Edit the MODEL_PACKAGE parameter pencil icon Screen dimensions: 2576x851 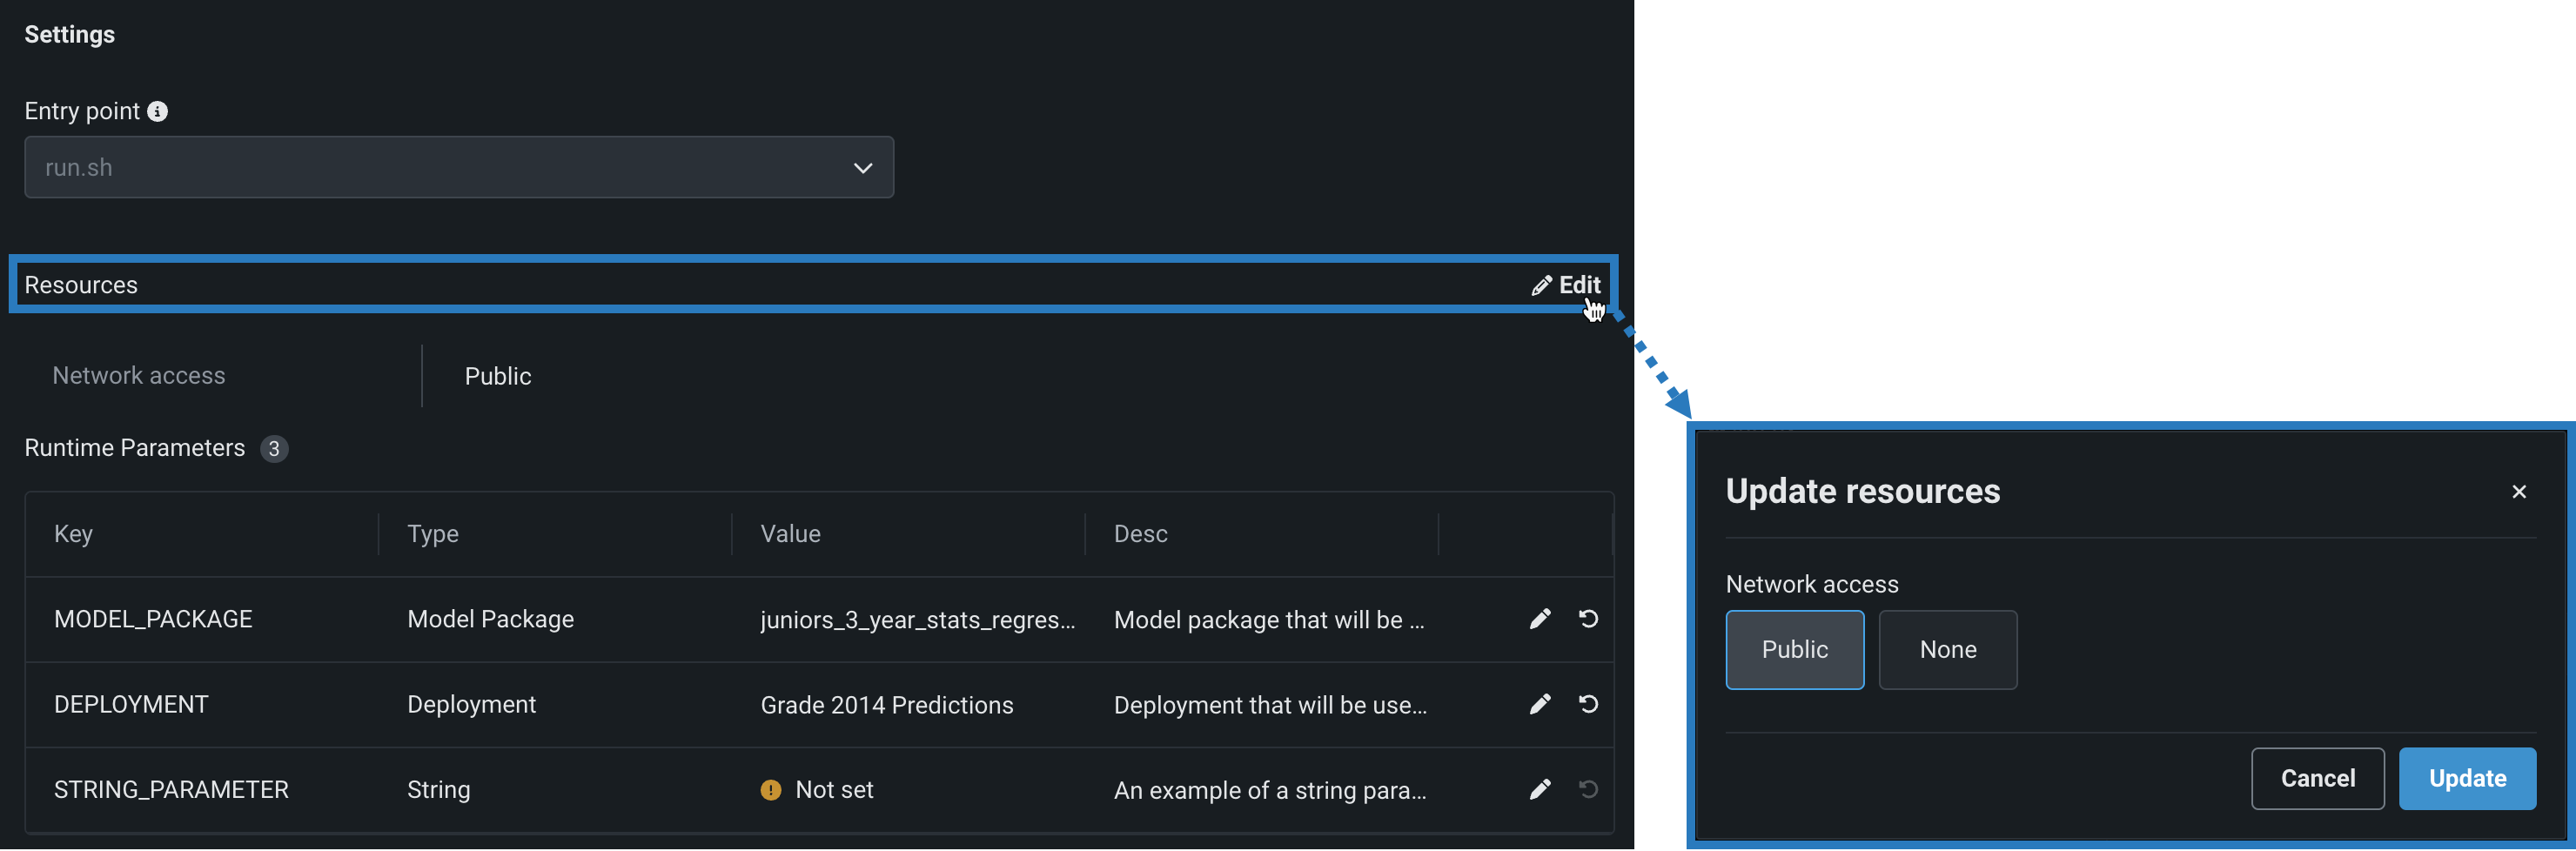pyautogui.click(x=1540, y=619)
